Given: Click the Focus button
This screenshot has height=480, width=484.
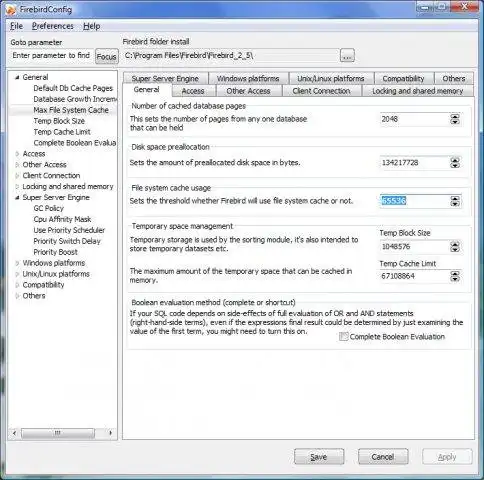Looking at the screenshot, I should pos(107,57).
